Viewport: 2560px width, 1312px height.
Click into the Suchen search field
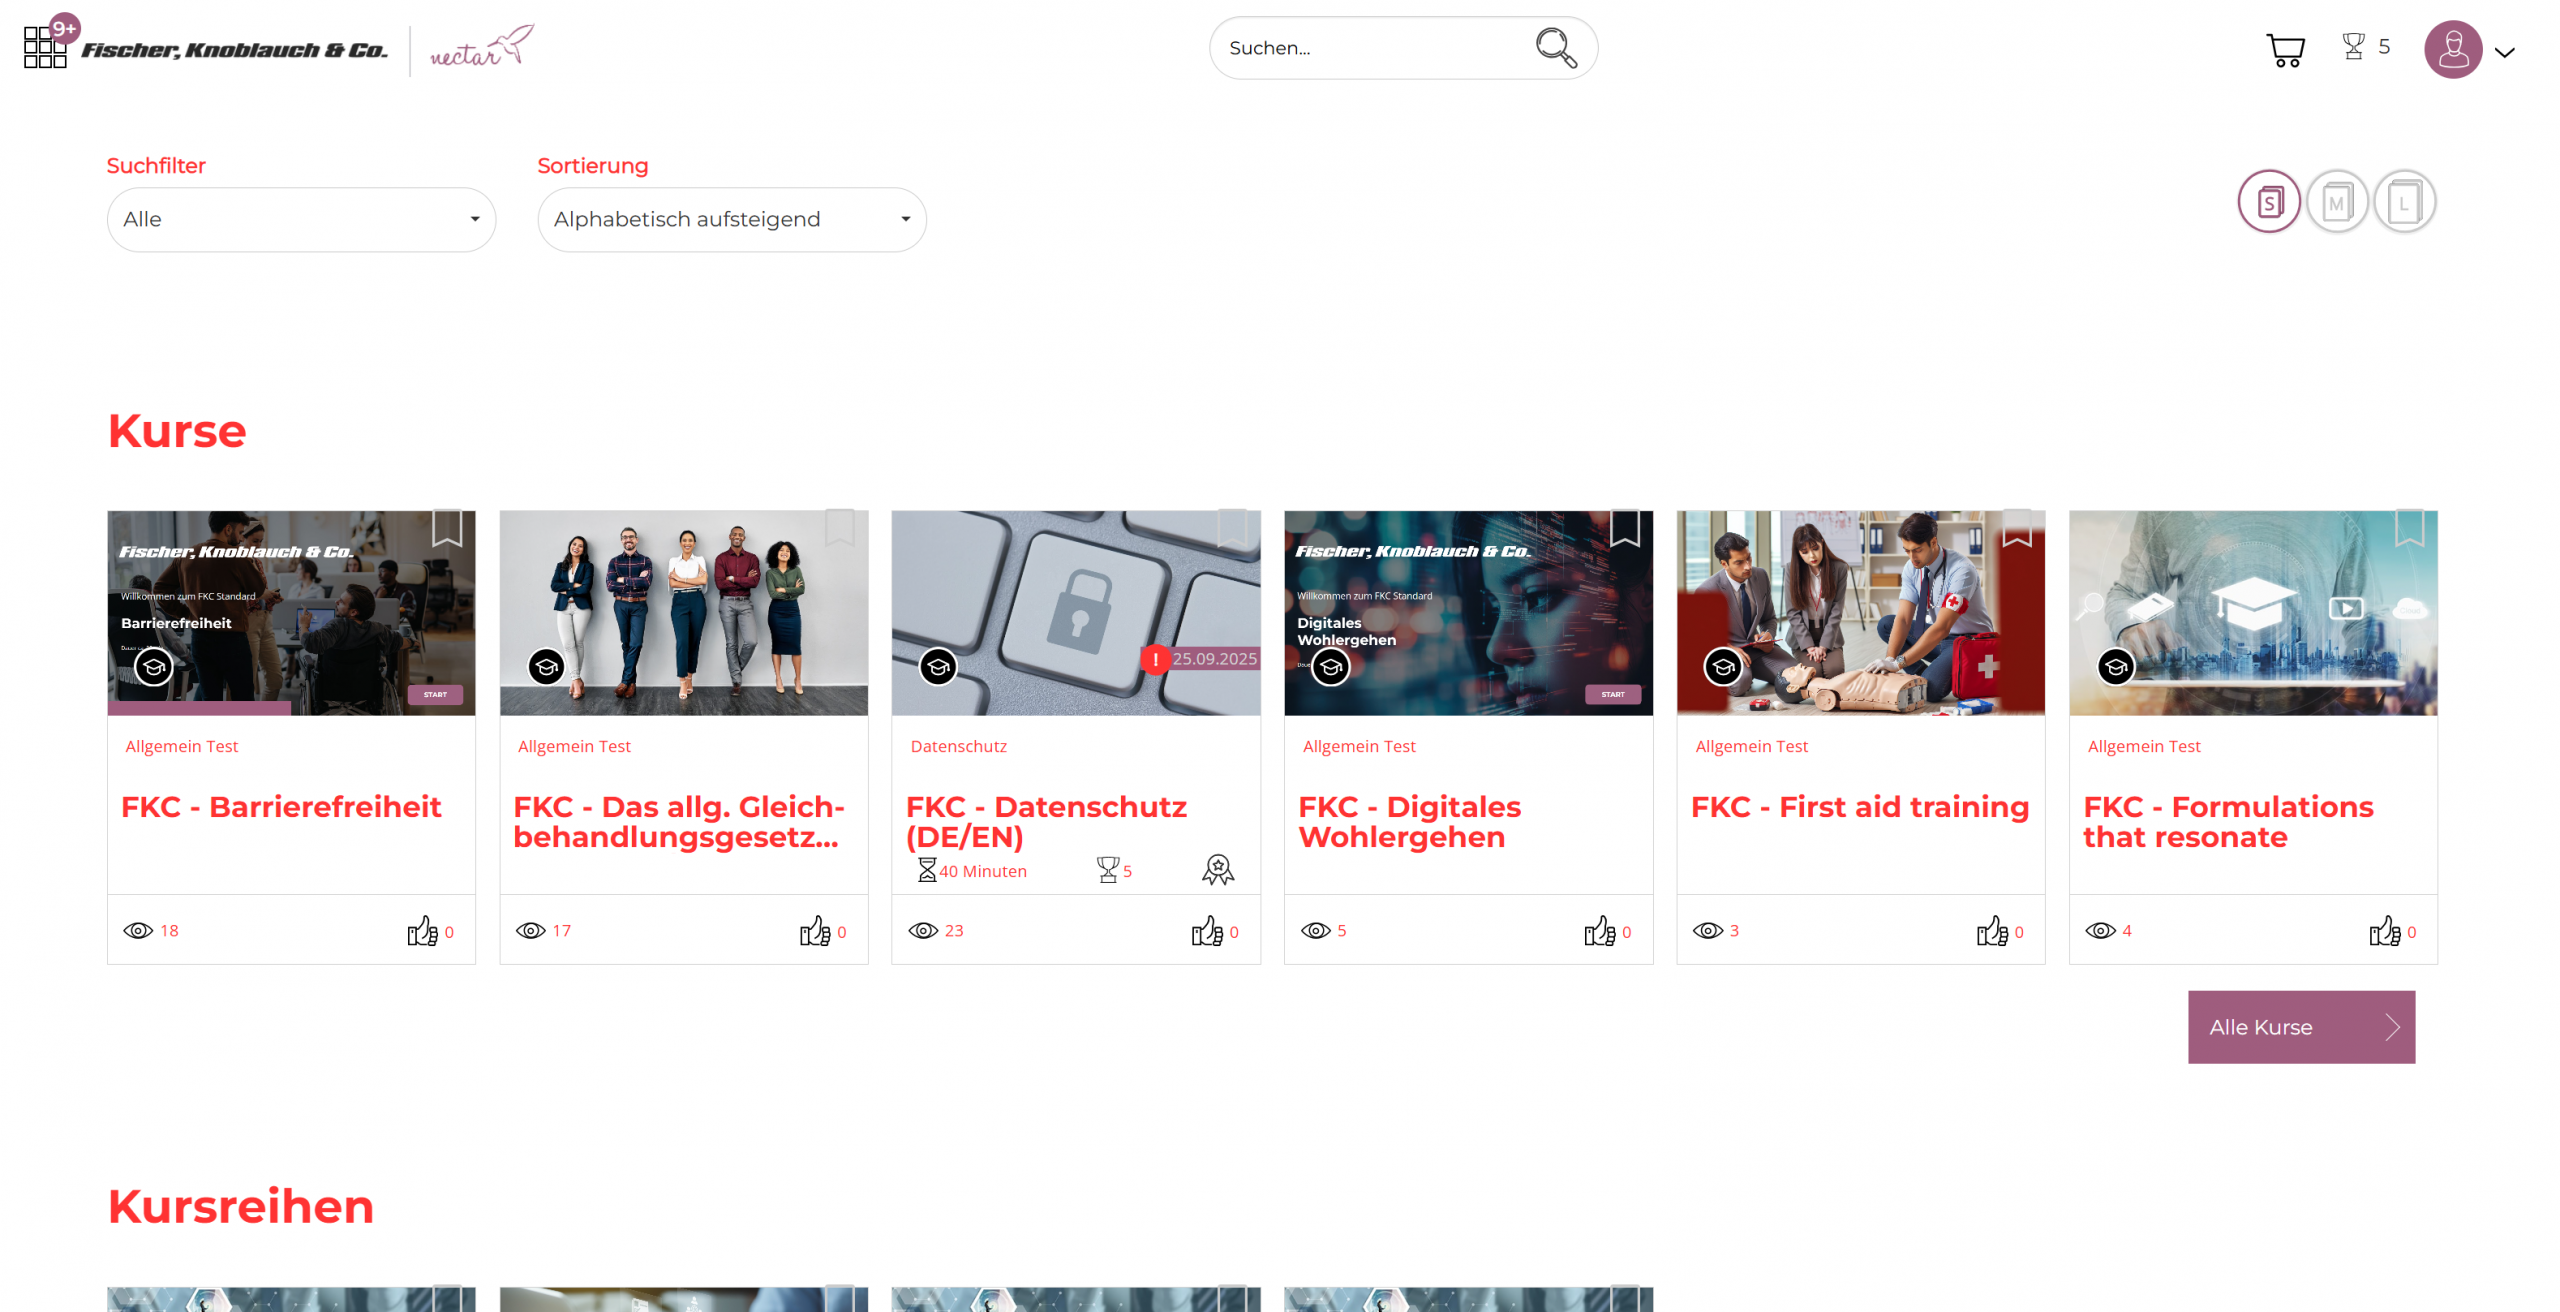[1370, 48]
